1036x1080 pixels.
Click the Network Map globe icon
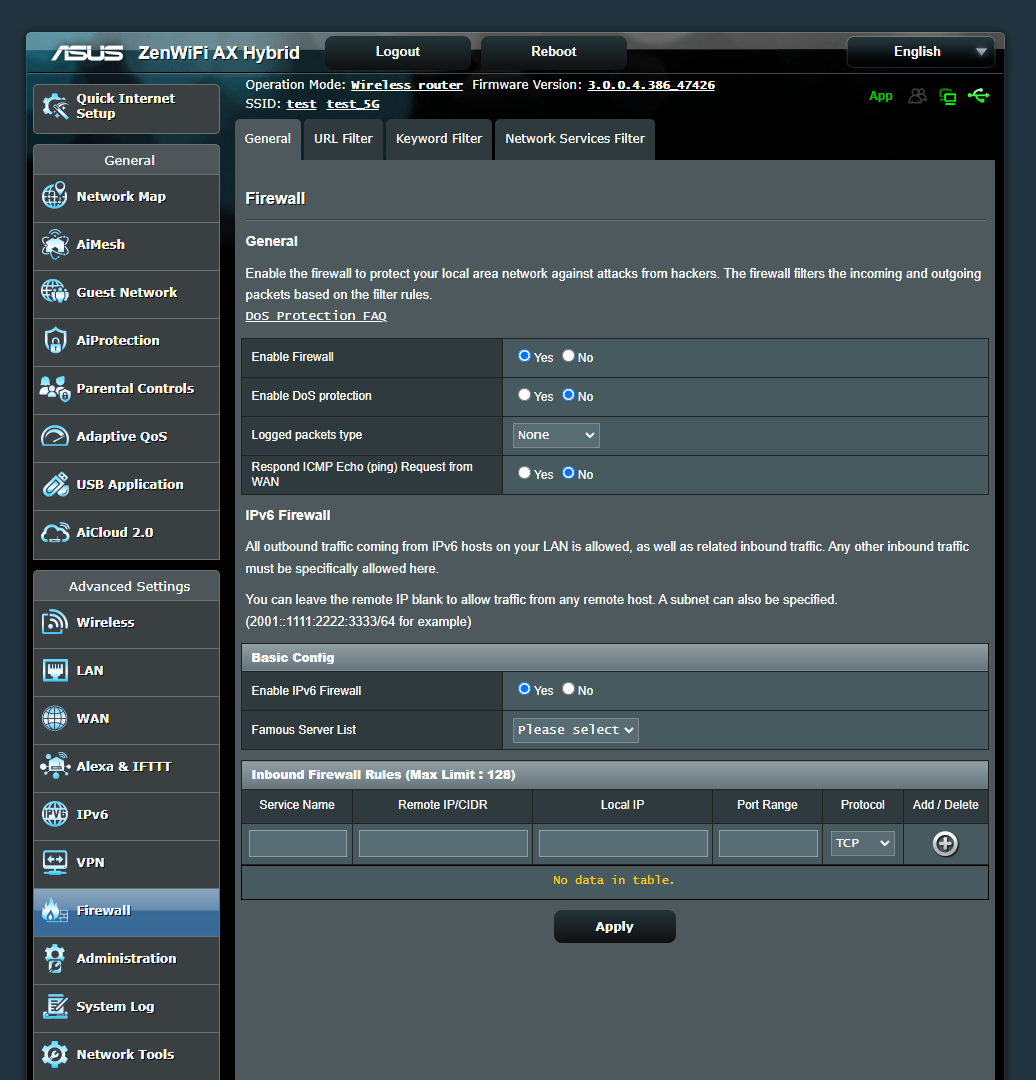55,196
